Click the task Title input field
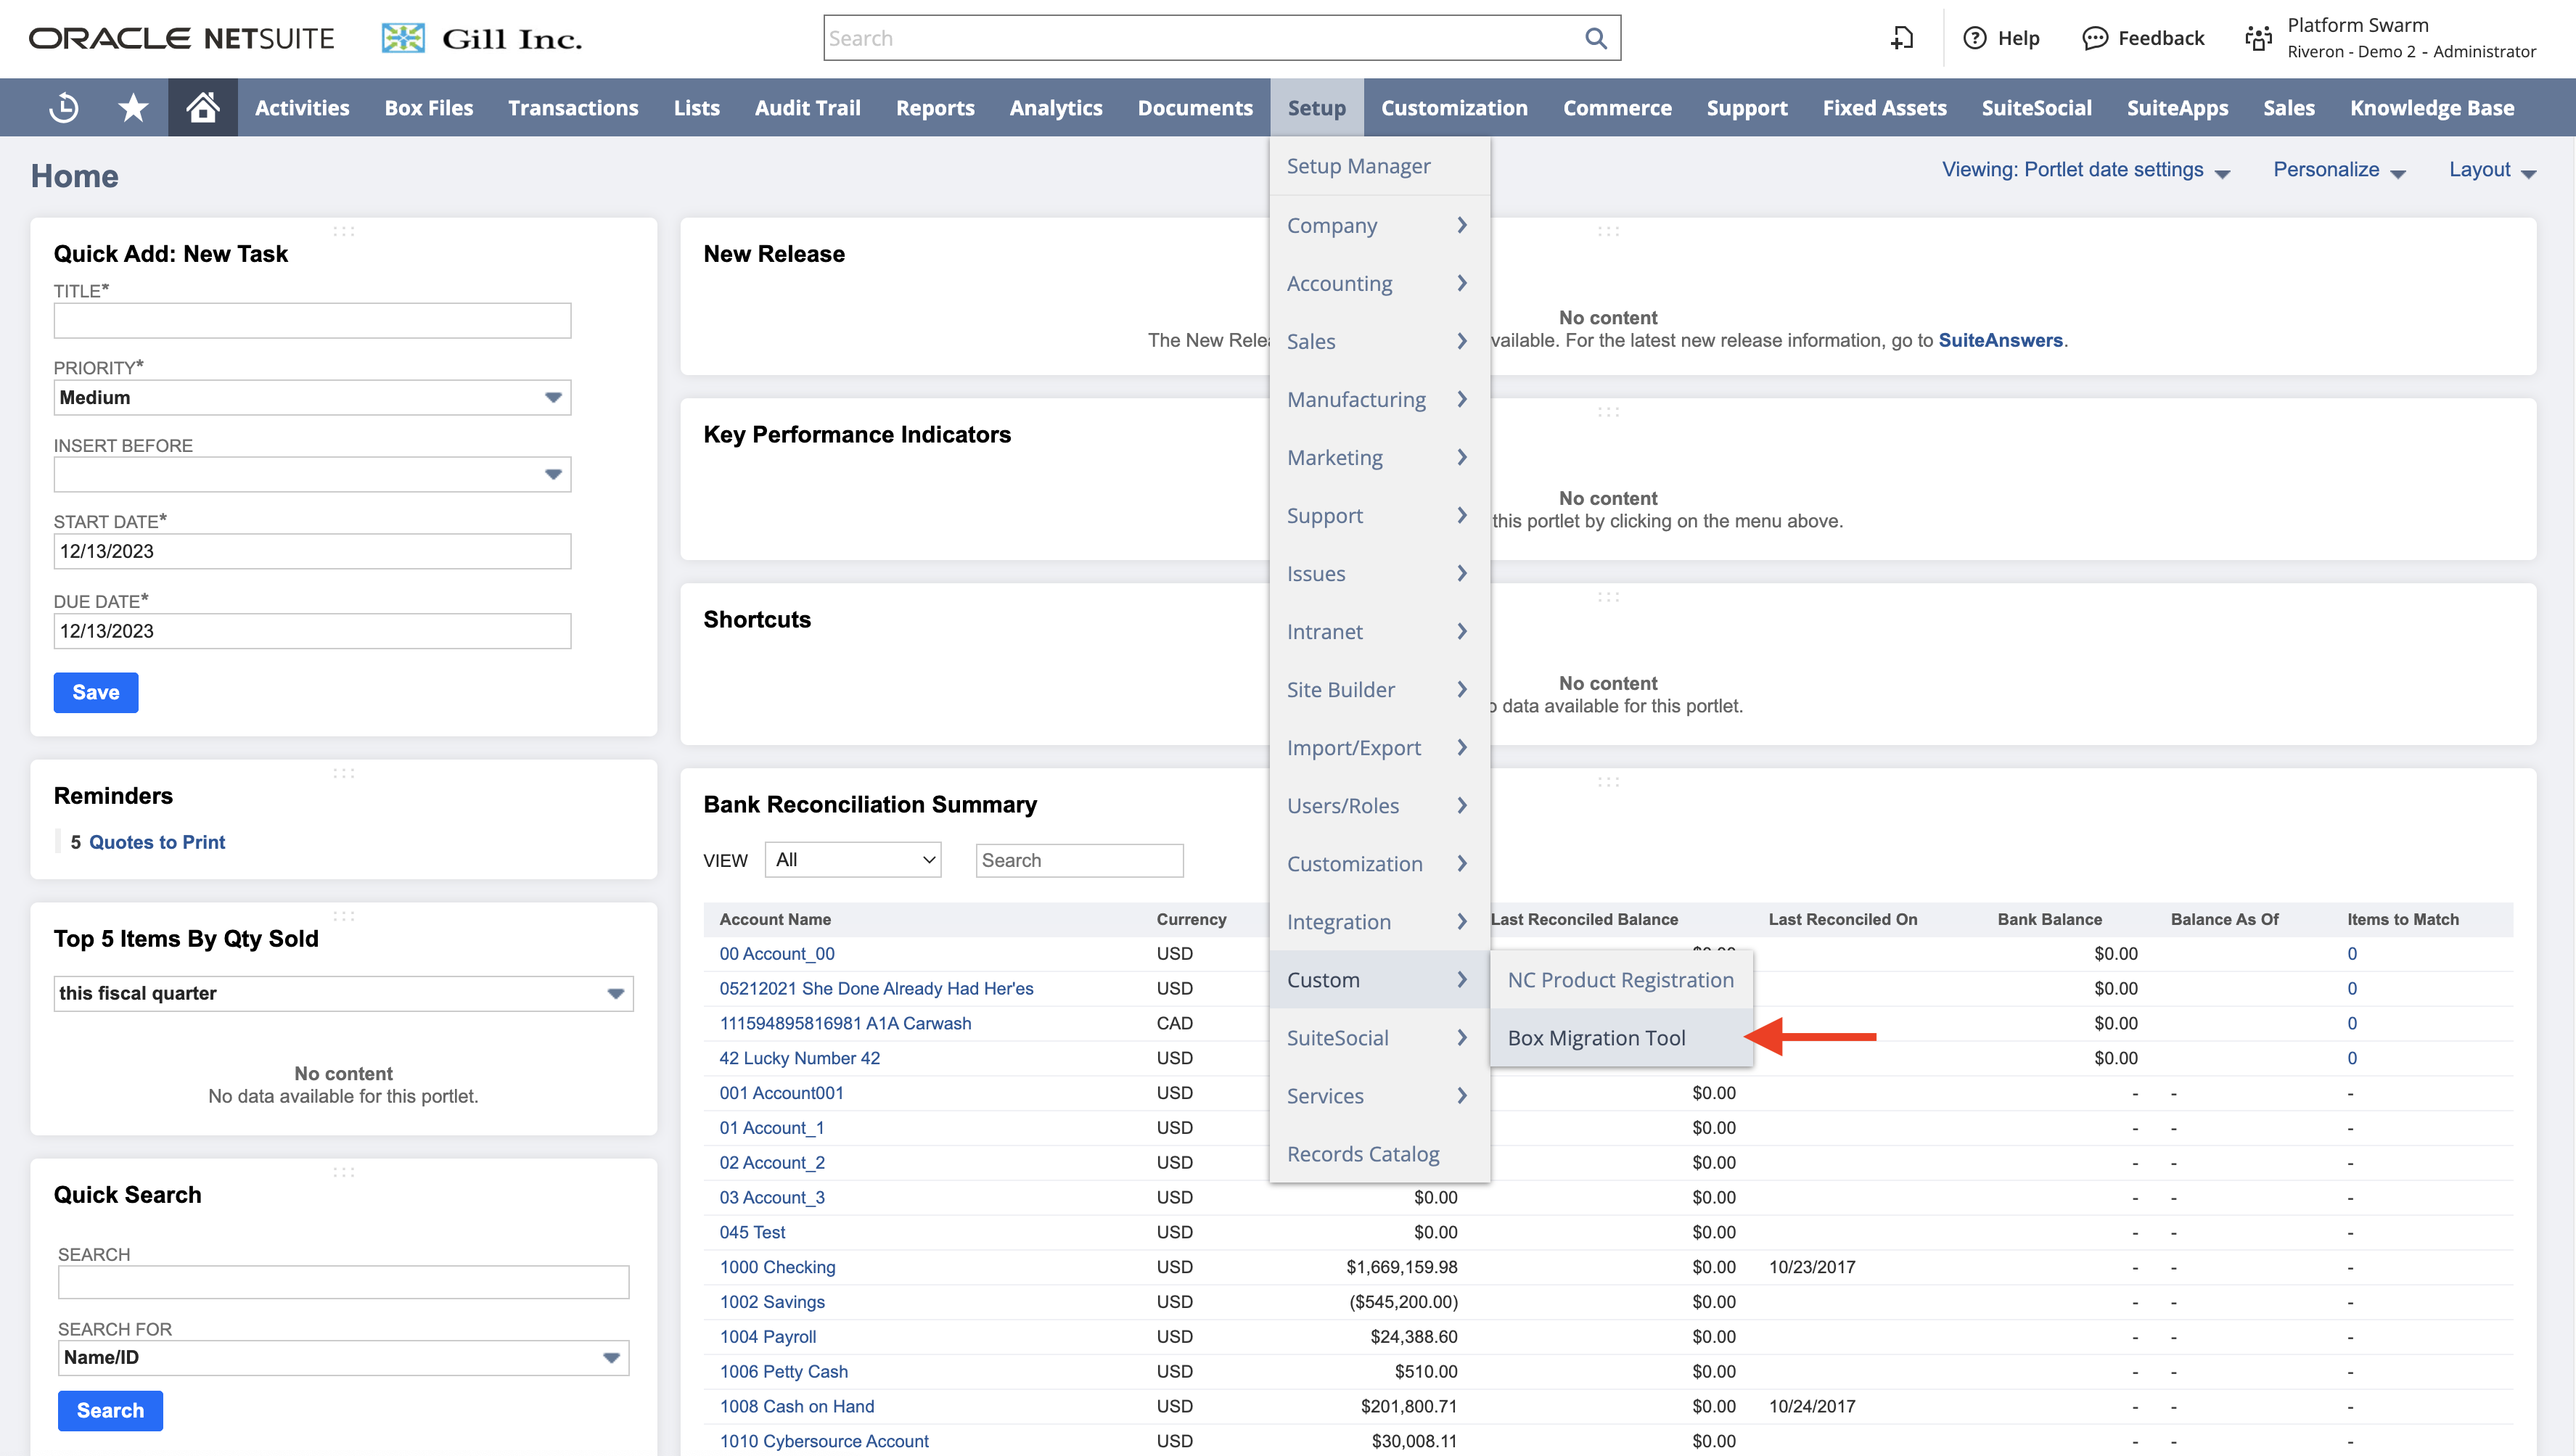The image size is (2576, 1456). [312, 320]
